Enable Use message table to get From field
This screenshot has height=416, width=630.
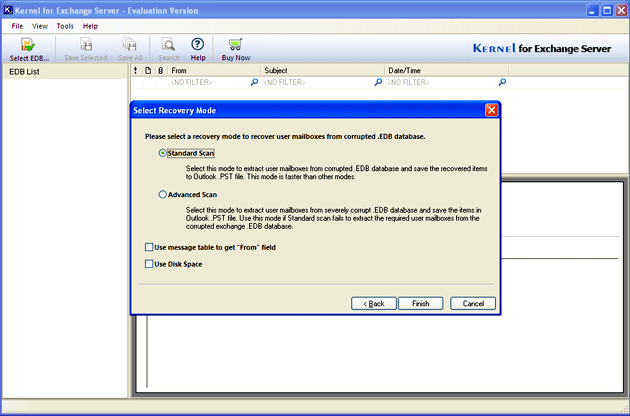149,247
